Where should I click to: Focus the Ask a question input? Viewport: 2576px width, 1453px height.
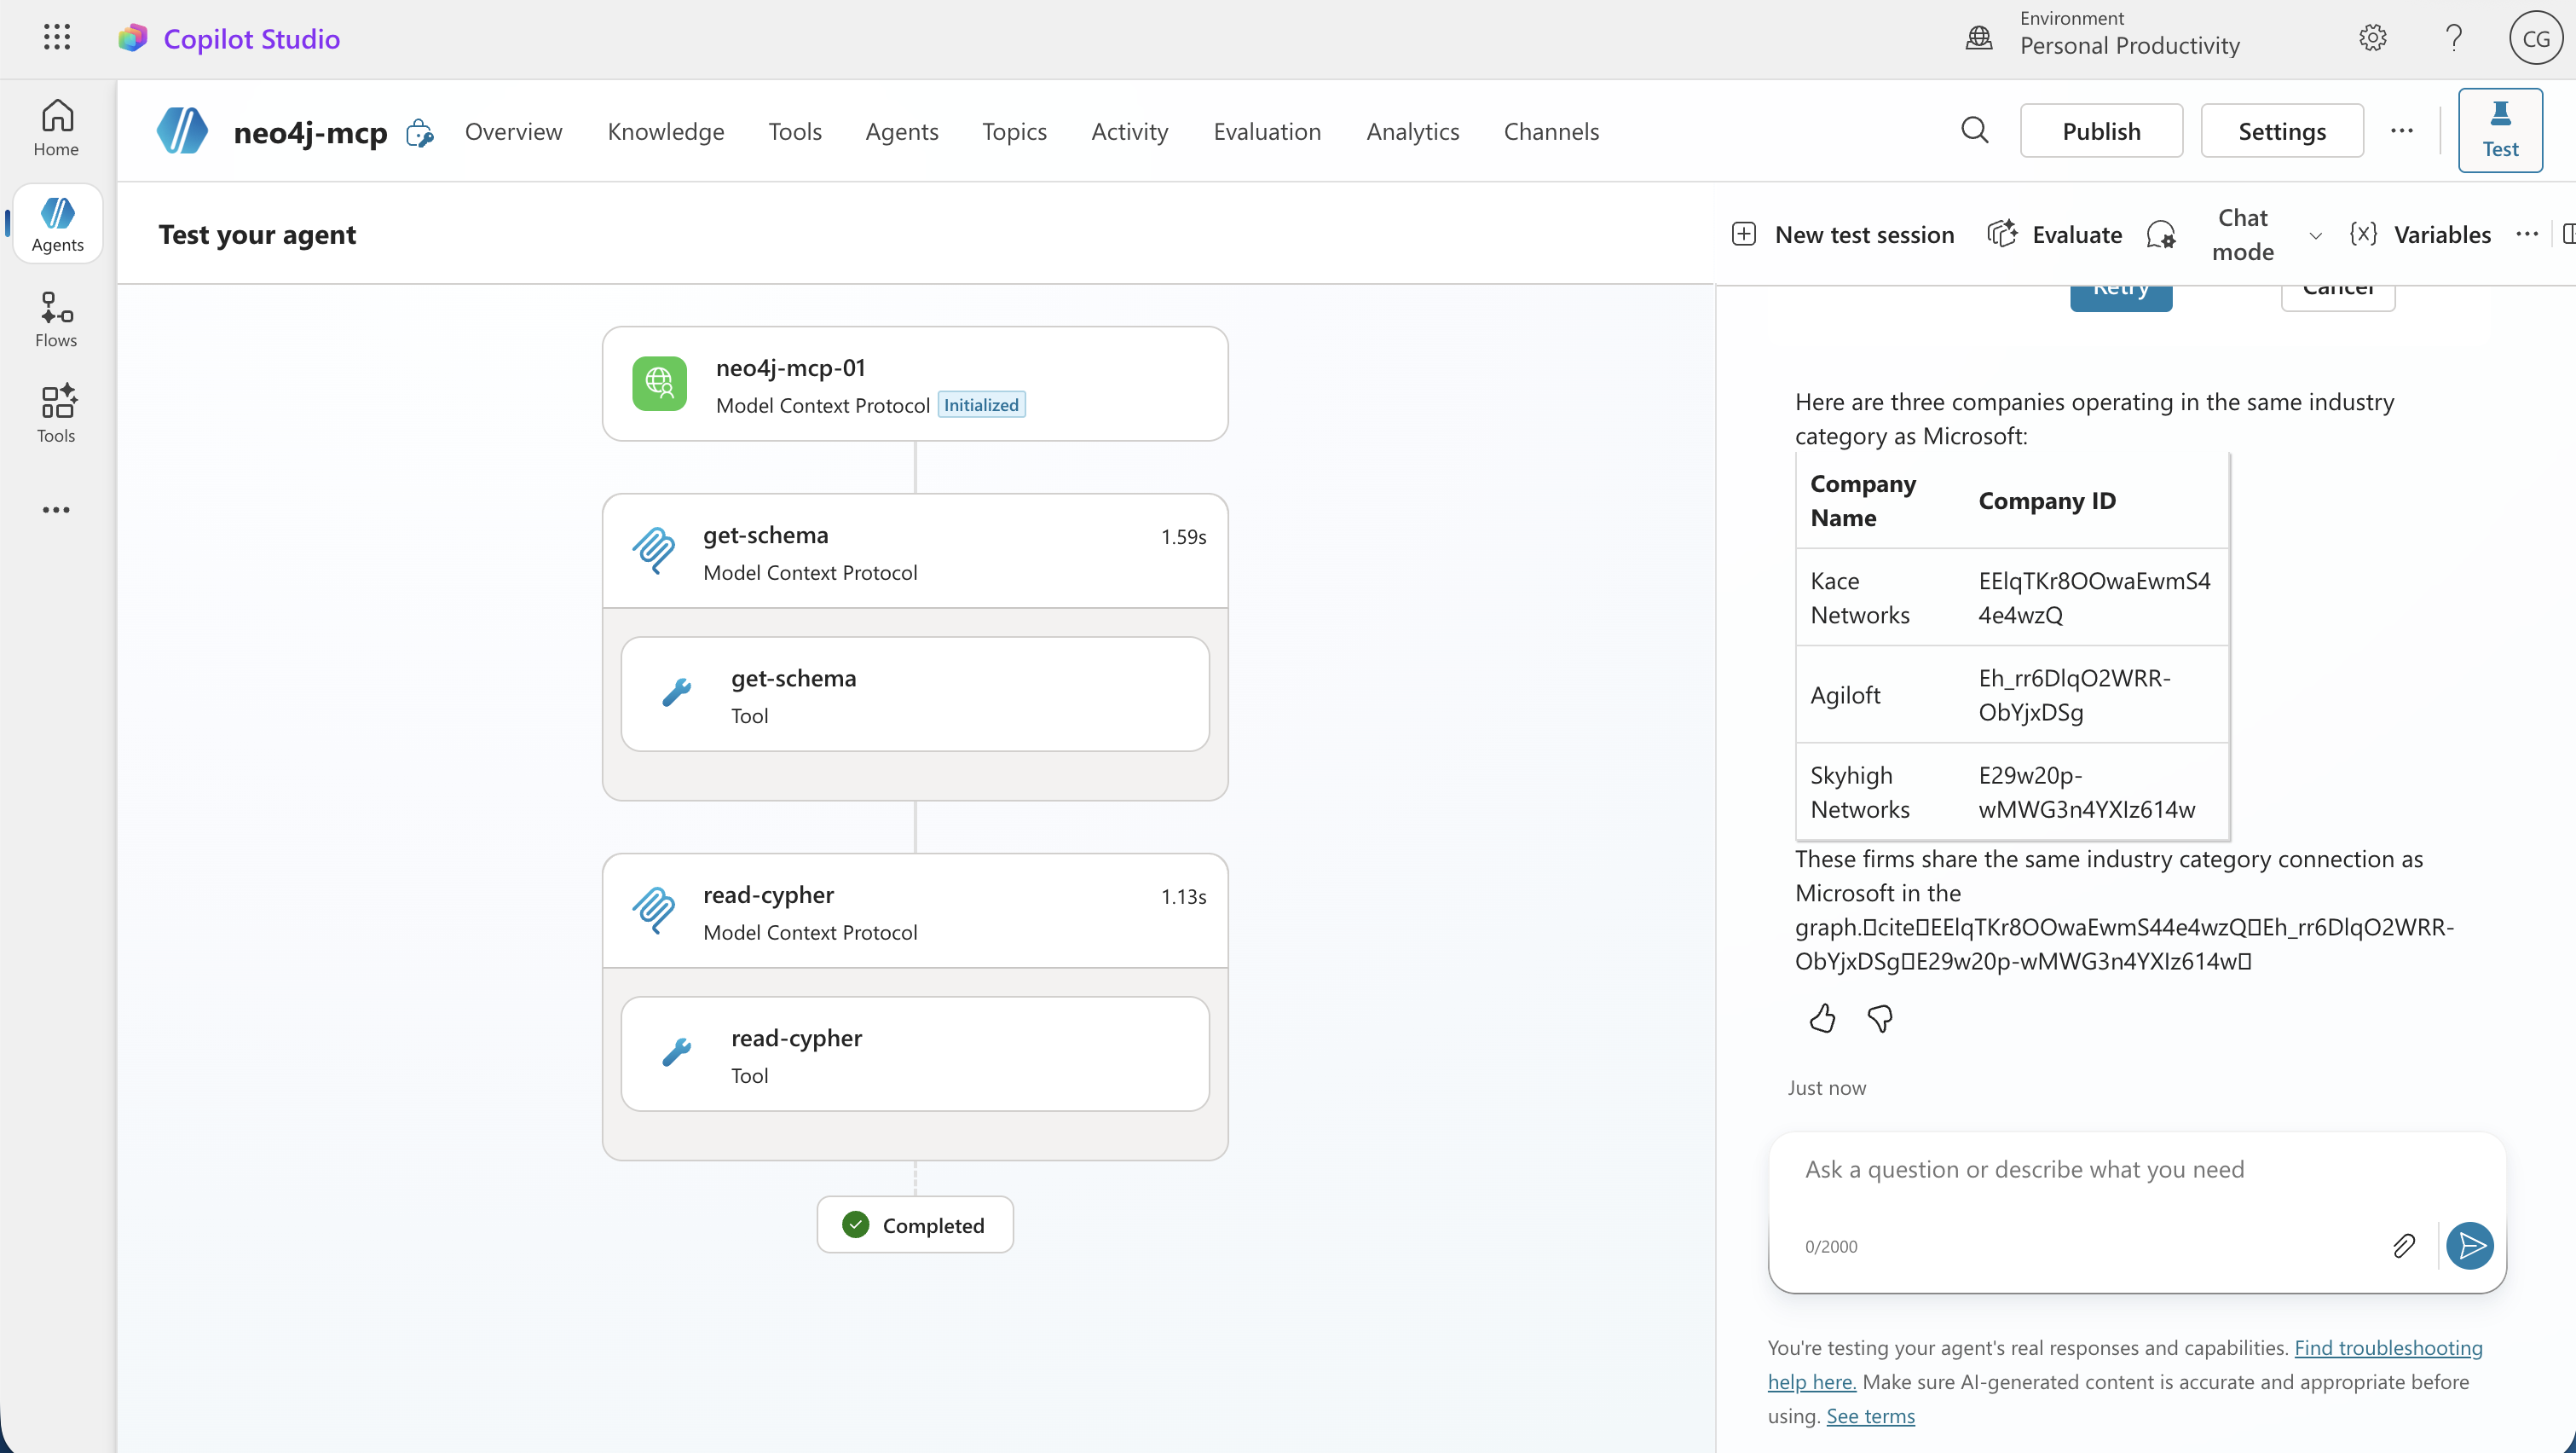(2137, 1170)
